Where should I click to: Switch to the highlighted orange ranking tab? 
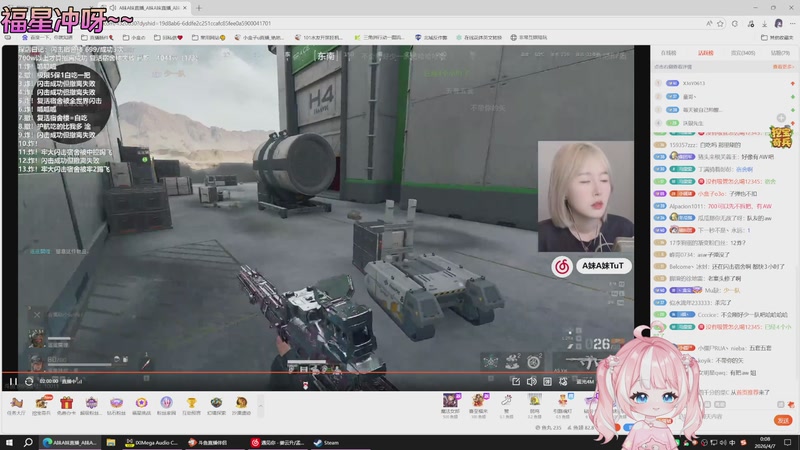706,53
